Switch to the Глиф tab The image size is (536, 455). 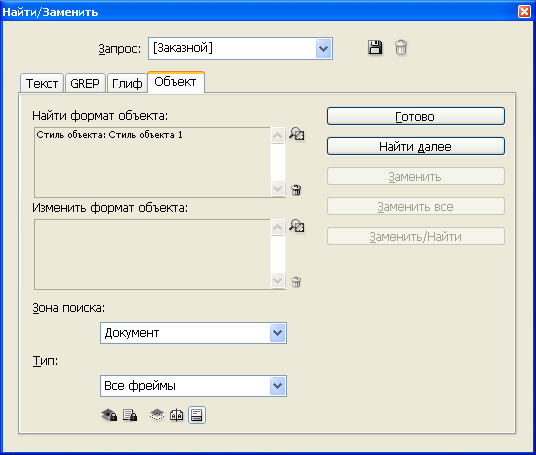(x=127, y=83)
